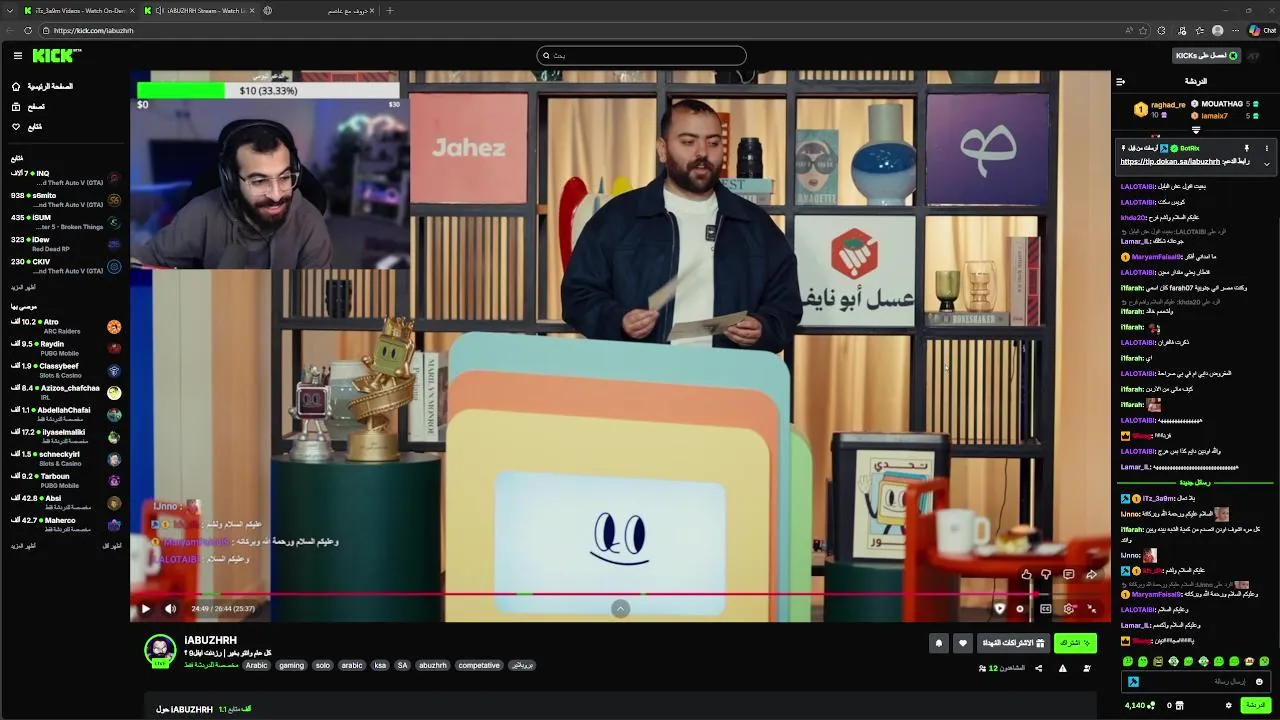Click the Following heart icon in sidebar

(x=16, y=127)
